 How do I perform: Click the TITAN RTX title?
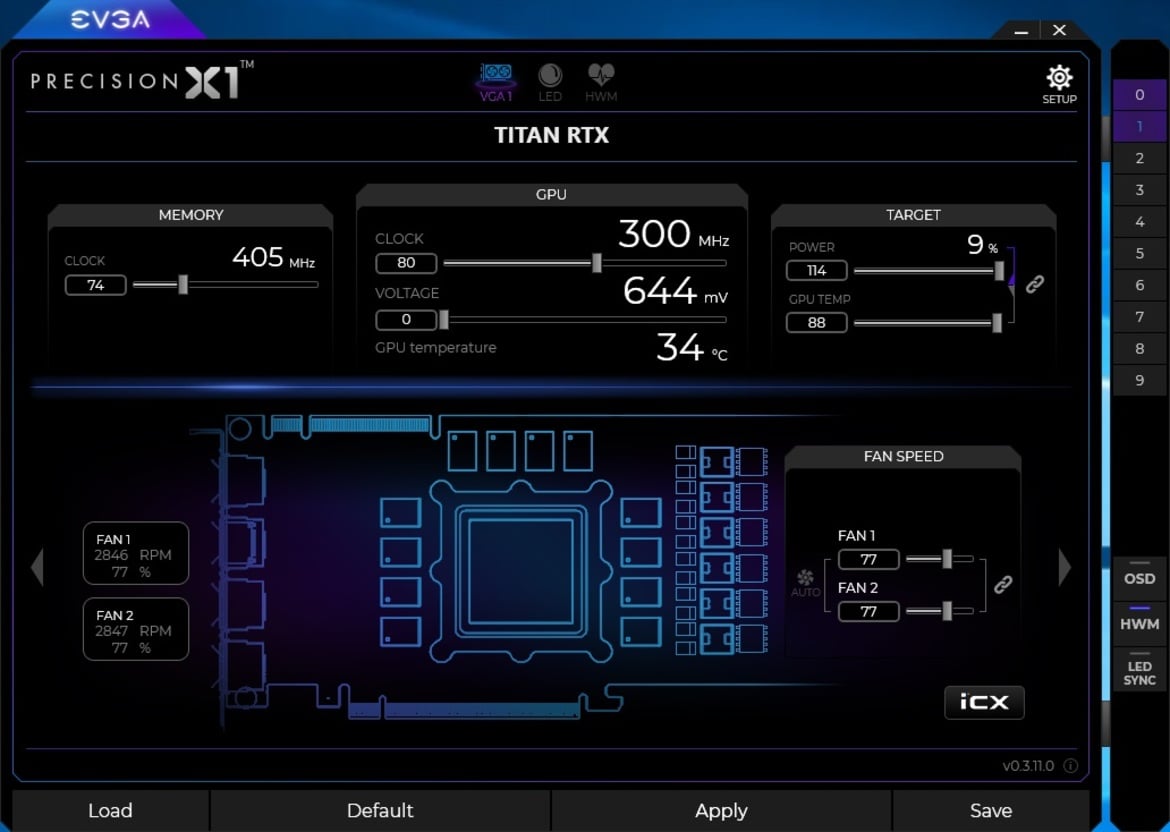click(551, 135)
